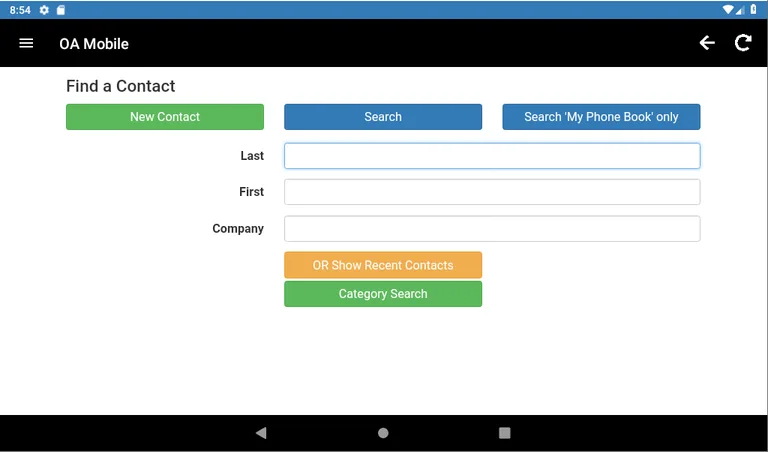Click the First field label
The image size is (768, 452).
[x=252, y=192]
